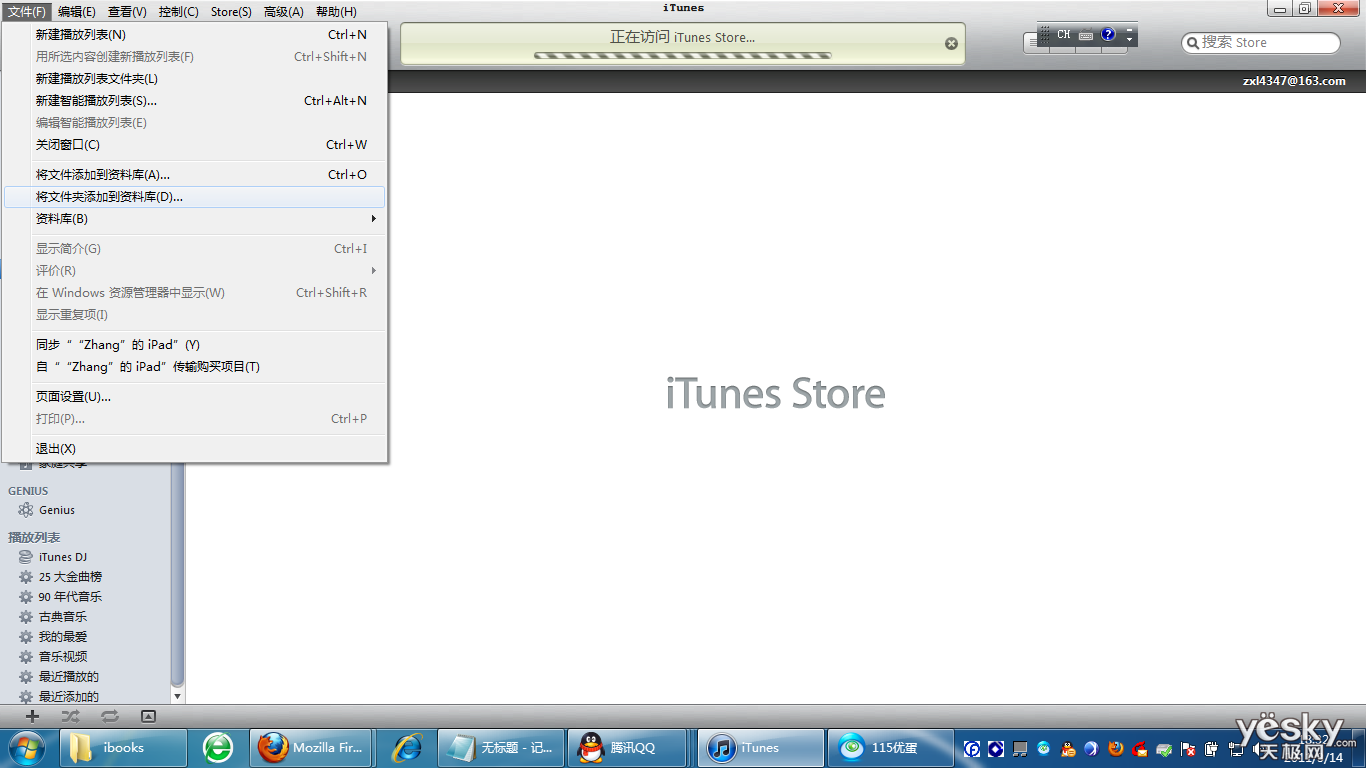The image size is (1366, 768).
Task: Choose 页面设置(U)... from the menu
Action: coord(195,397)
